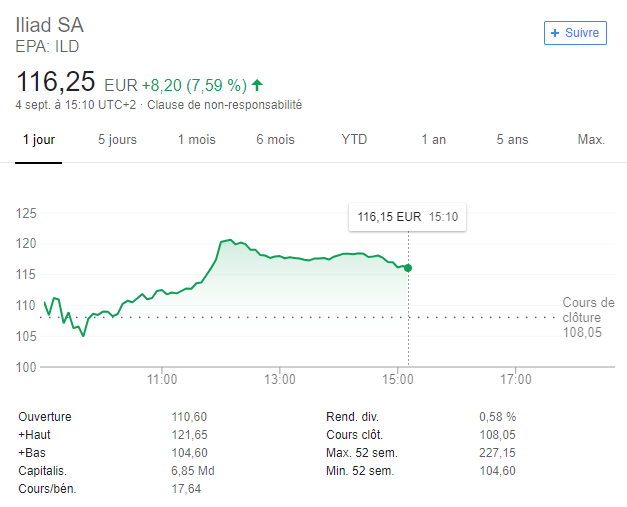627x507 pixels.
Task: Click the green chart marker dot
Action: tap(408, 268)
